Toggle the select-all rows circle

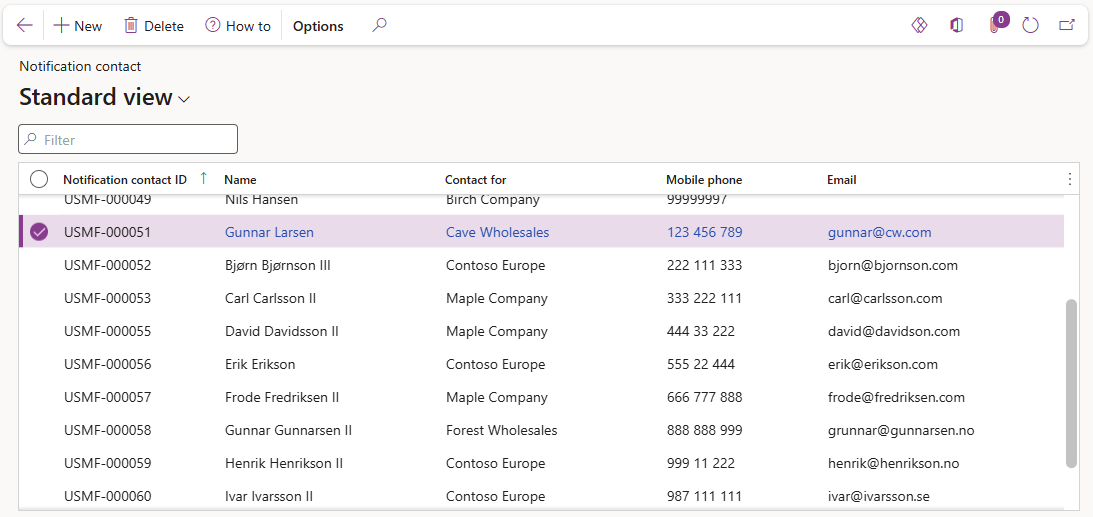pos(39,179)
